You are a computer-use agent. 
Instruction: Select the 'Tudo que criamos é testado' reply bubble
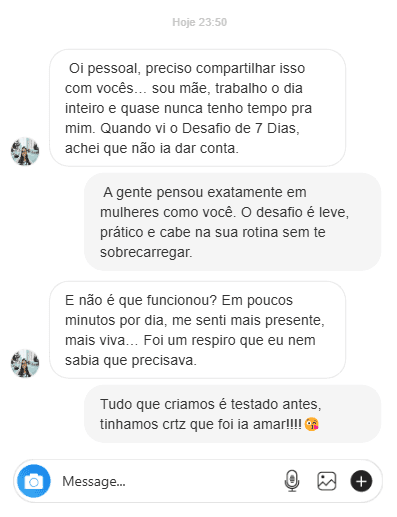point(232,414)
